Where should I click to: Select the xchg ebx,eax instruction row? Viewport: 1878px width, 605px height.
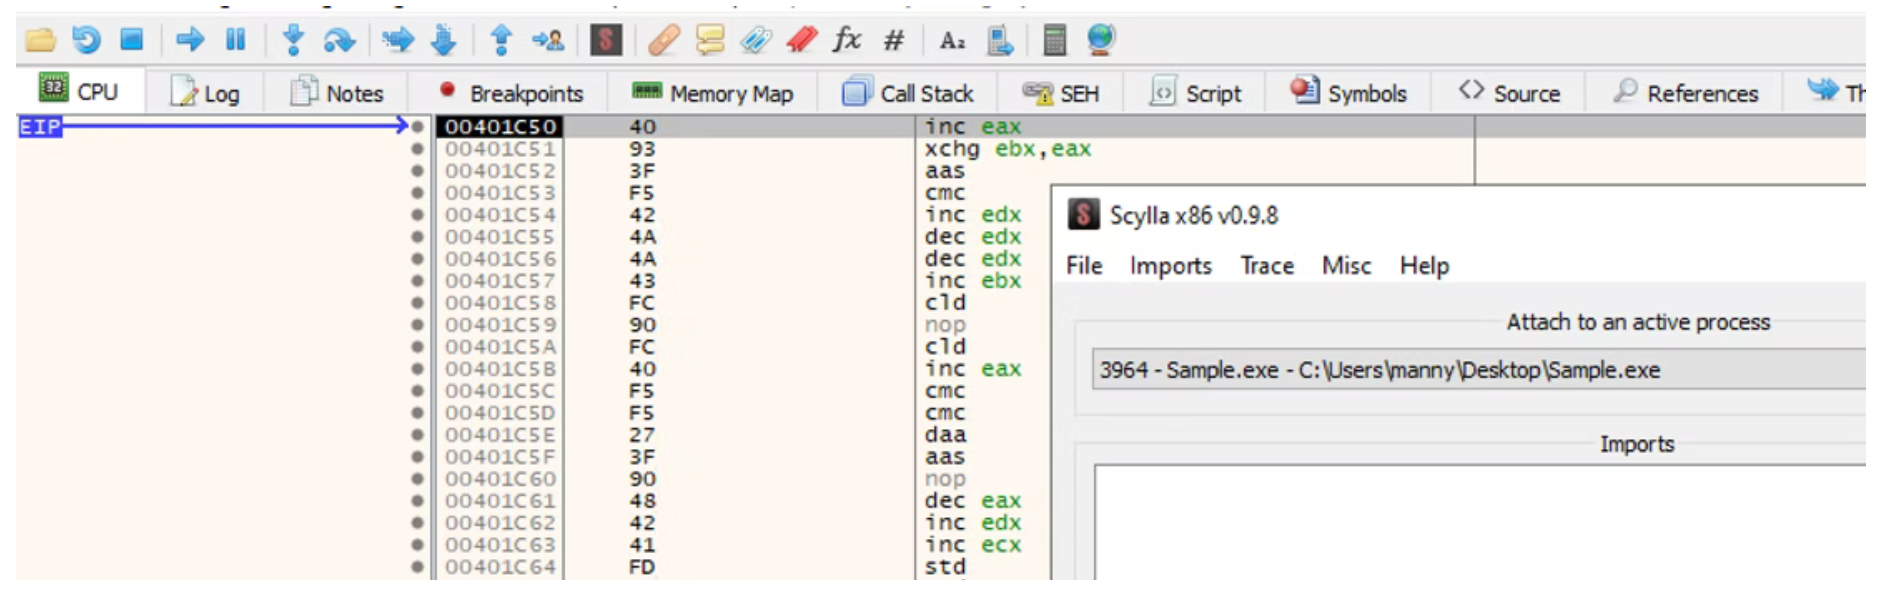pos(1007,149)
